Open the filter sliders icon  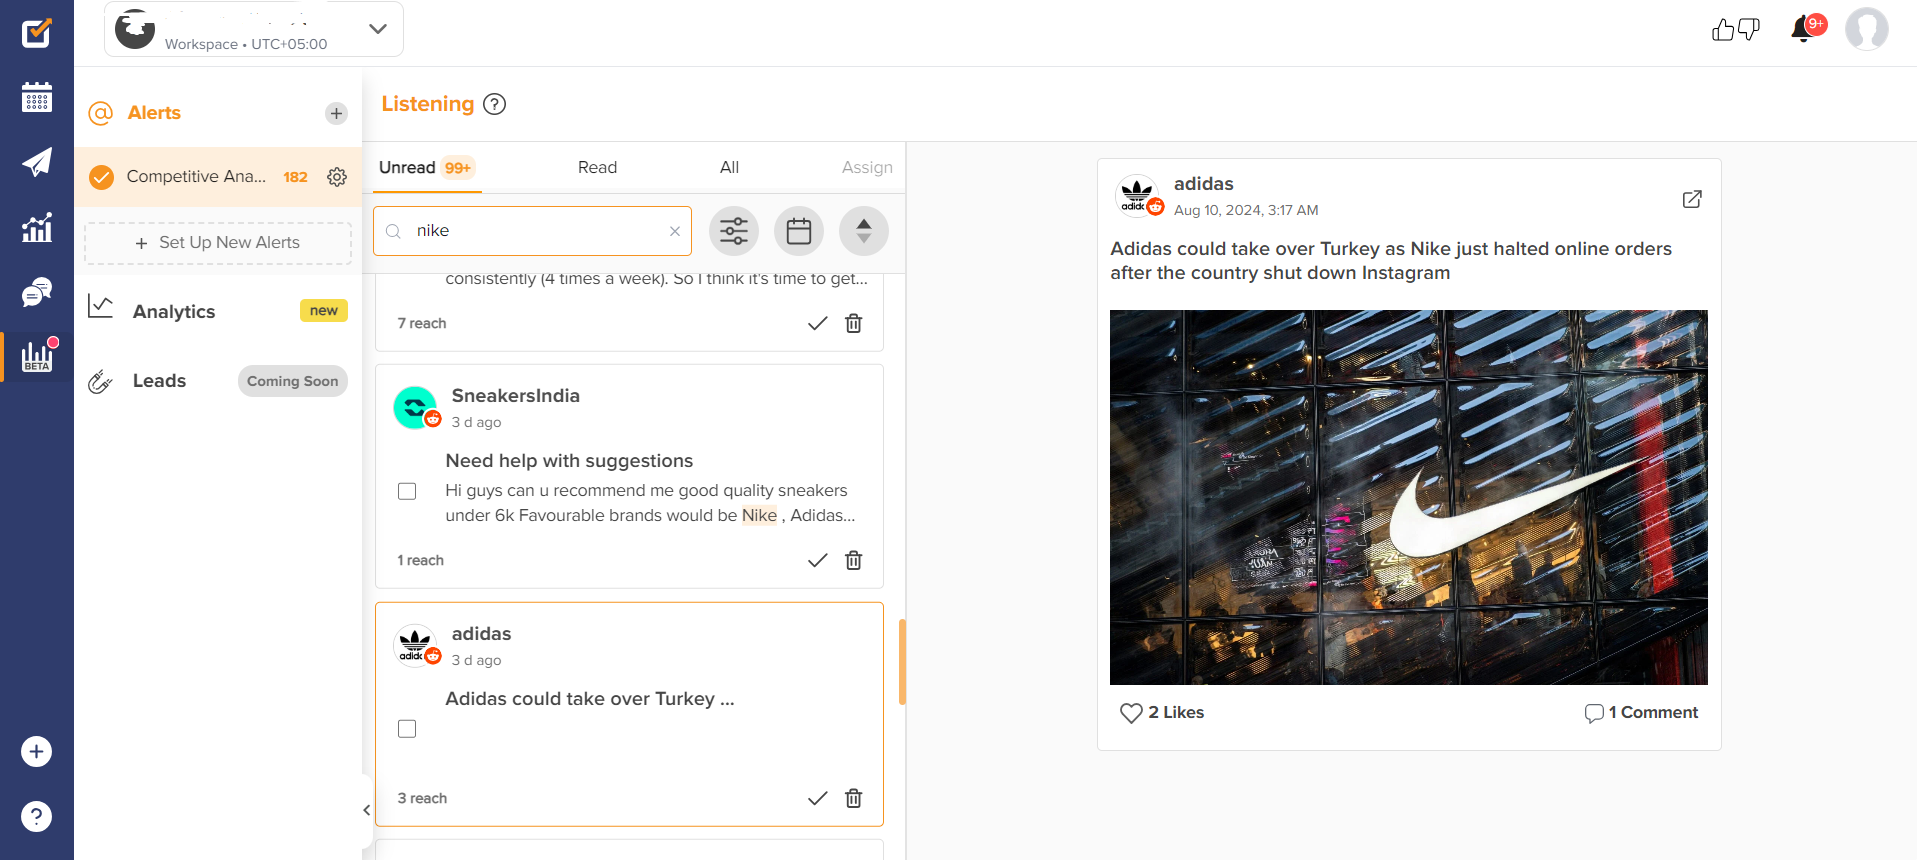click(734, 231)
